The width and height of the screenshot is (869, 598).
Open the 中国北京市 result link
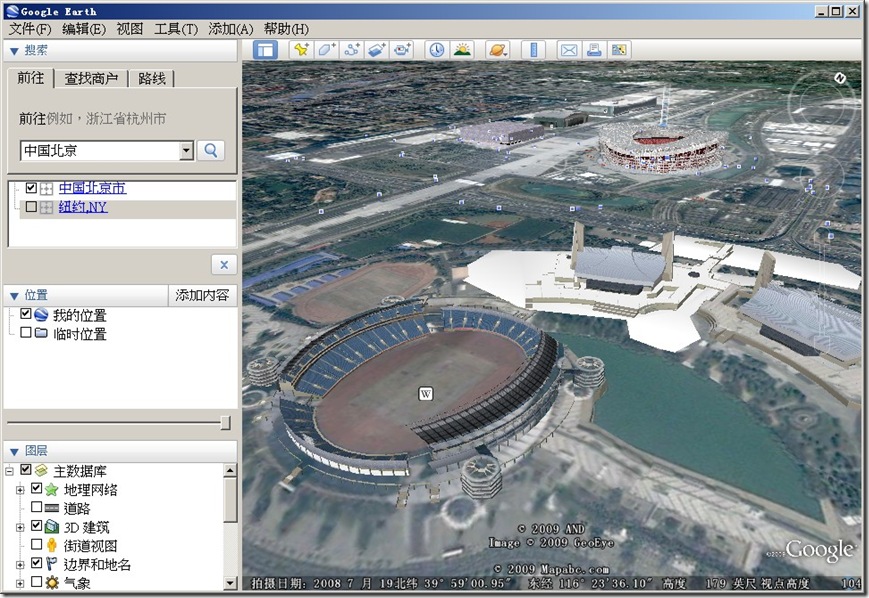93,188
